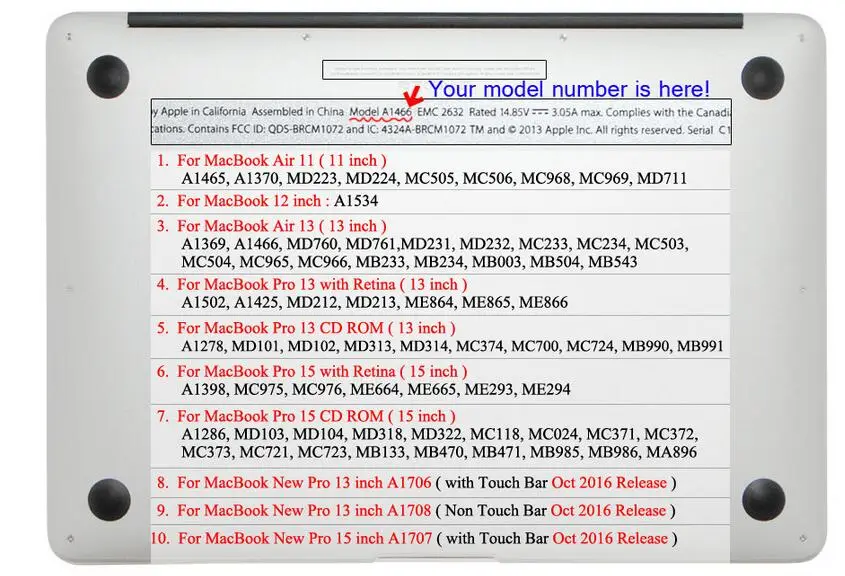The height and width of the screenshot is (576, 845).
Task: Click the 'Rated 14.85V' text
Action: click(x=499, y=112)
